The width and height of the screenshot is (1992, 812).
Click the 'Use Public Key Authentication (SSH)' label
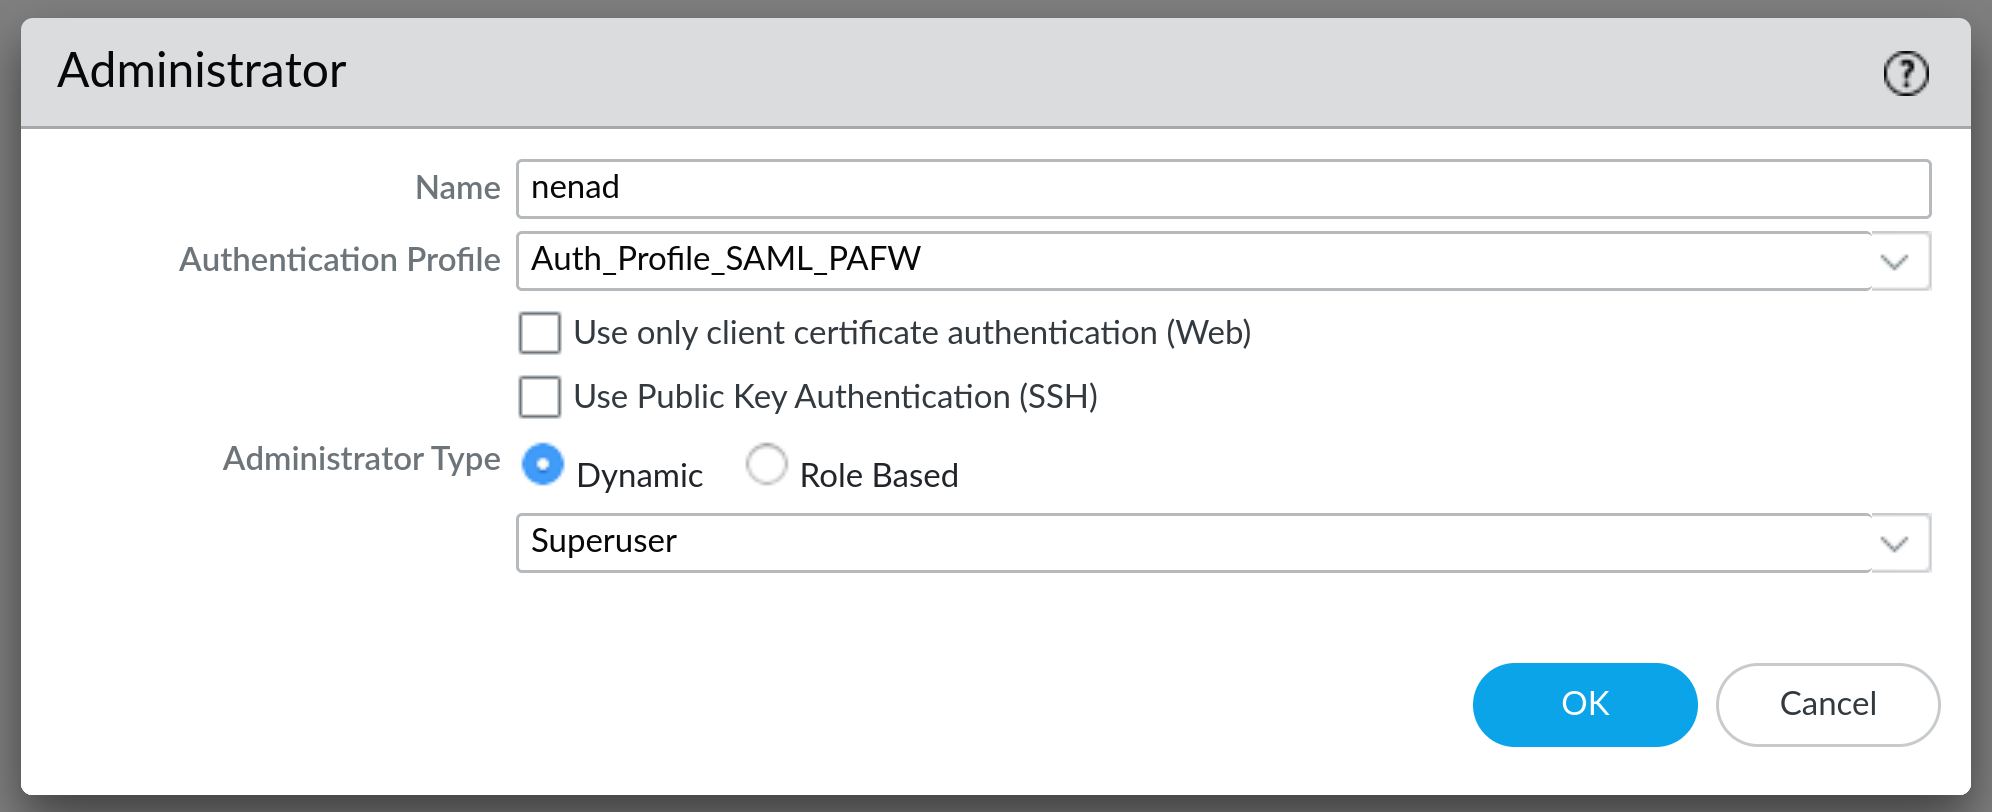(835, 397)
